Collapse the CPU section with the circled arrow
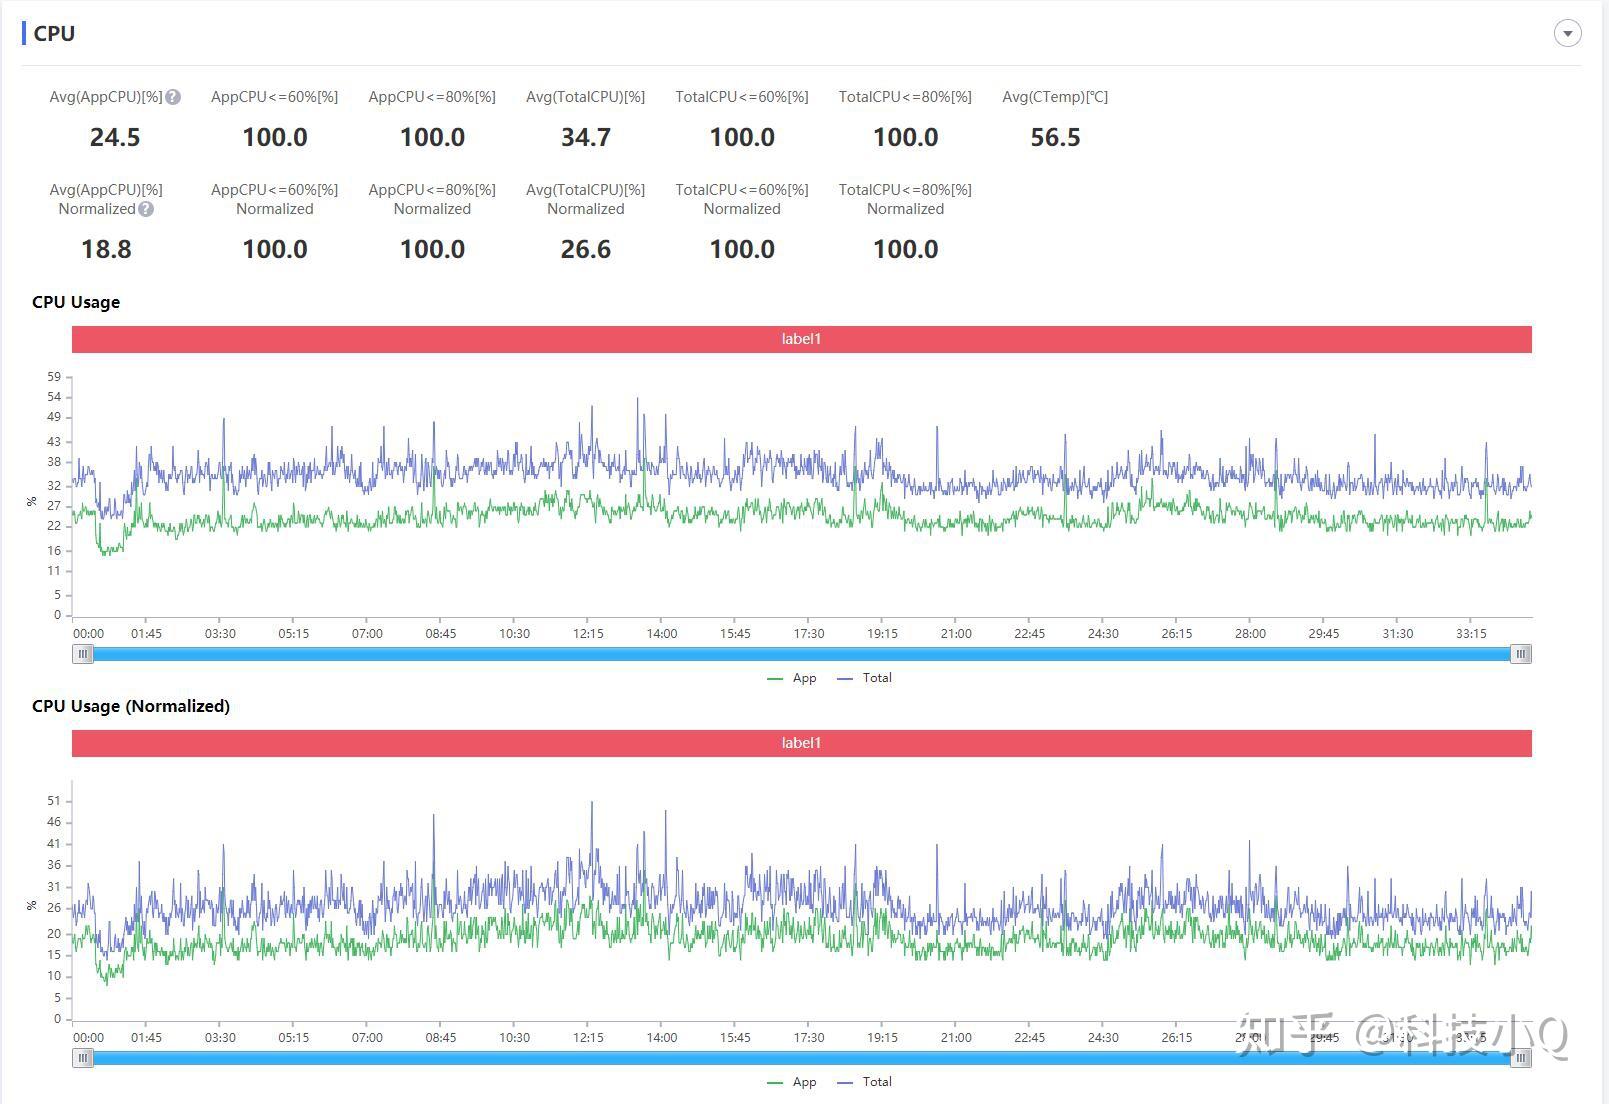This screenshot has width=1609, height=1104. click(x=1567, y=33)
